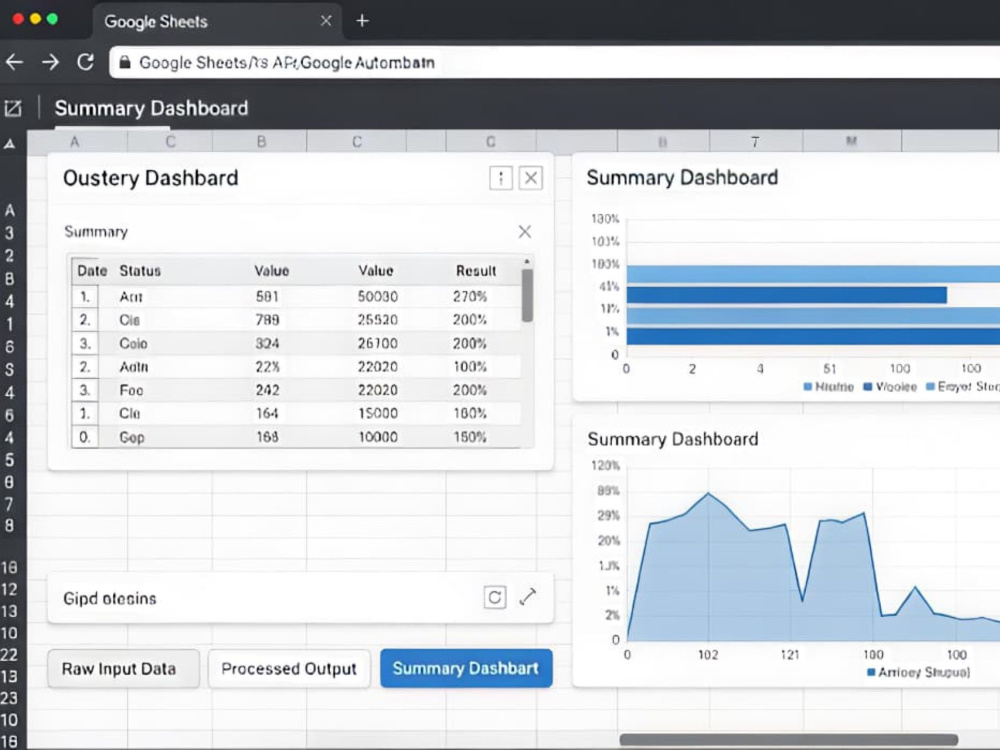Click the refresh icon in Gipd oteains card
Viewport: 1000px width, 750px height.
(x=495, y=598)
